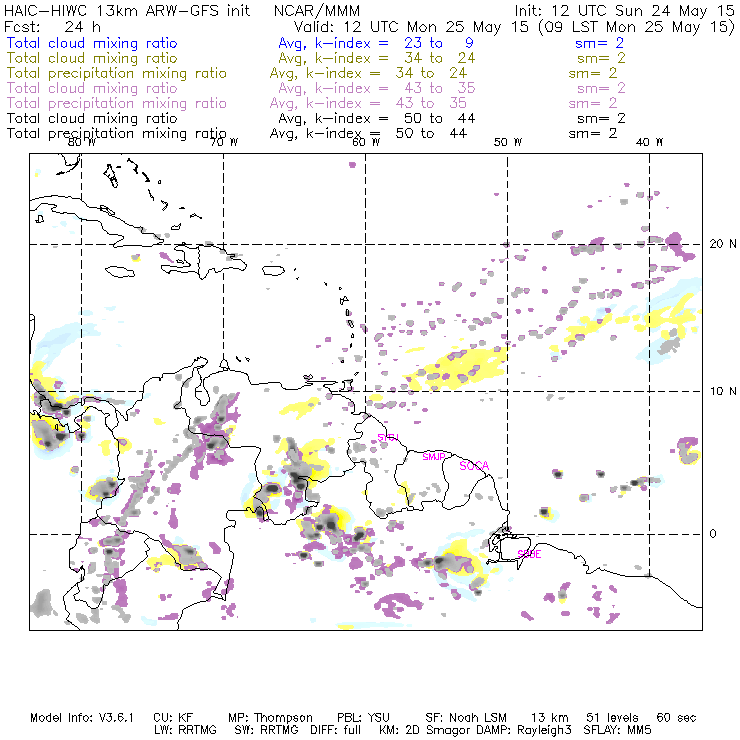Click the 'SOCA' station marker

click(474, 466)
